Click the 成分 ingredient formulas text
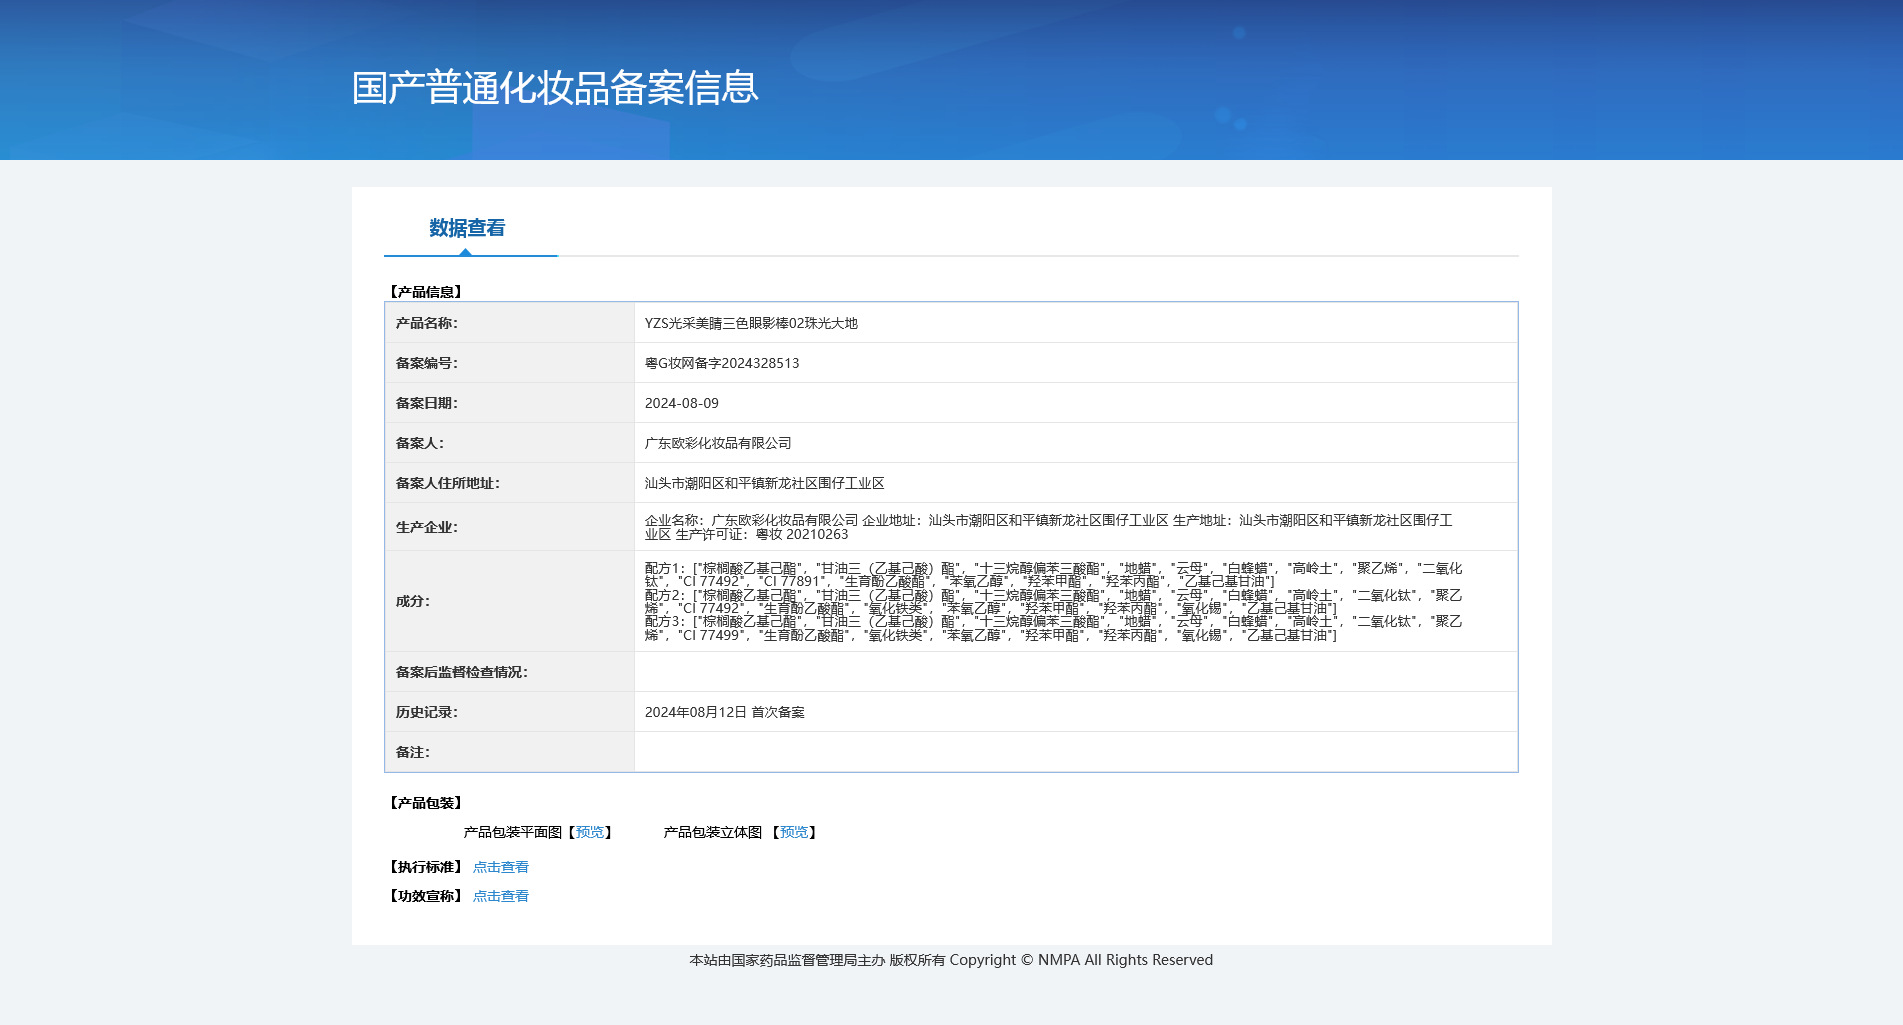Image resolution: width=1903 pixels, height=1025 pixels. tap(1052, 601)
